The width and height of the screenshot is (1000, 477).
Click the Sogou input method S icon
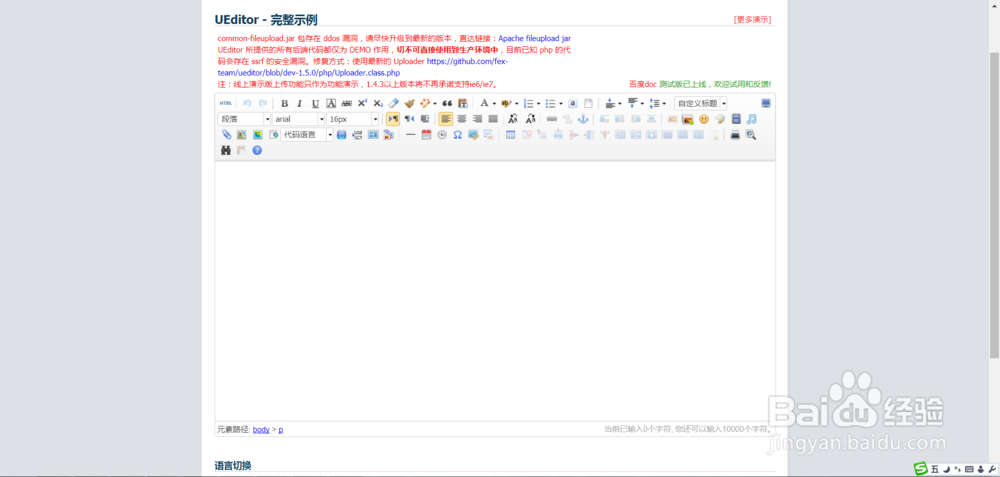tap(920, 469)
